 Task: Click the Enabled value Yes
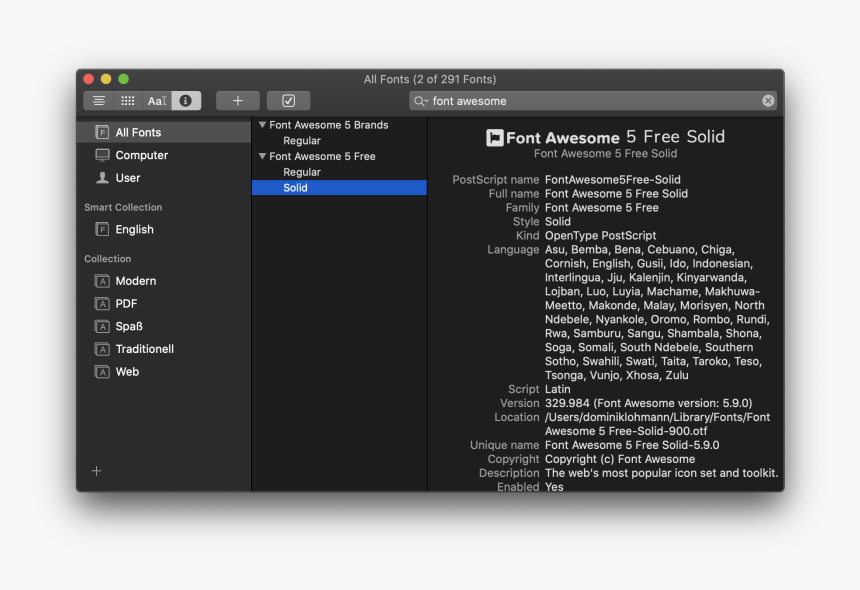pos(554,487)
